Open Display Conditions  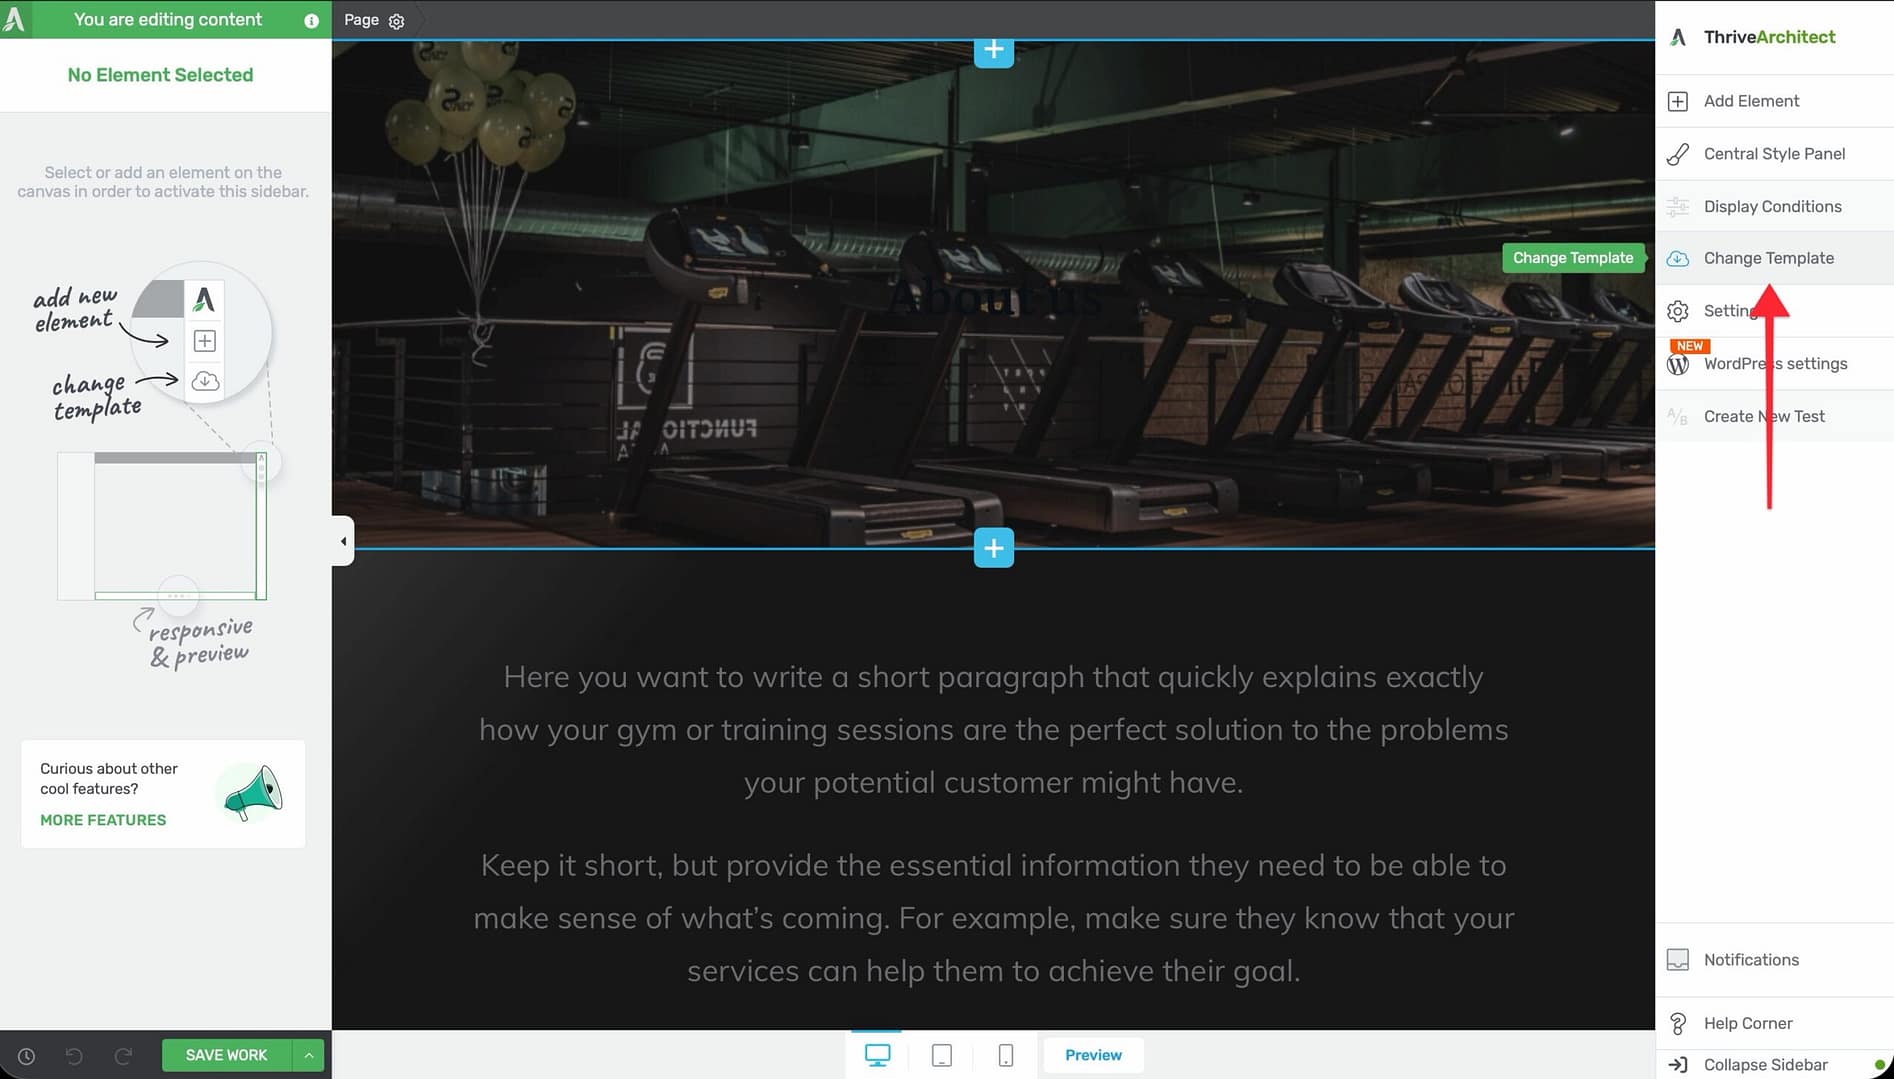(1771, 207)
